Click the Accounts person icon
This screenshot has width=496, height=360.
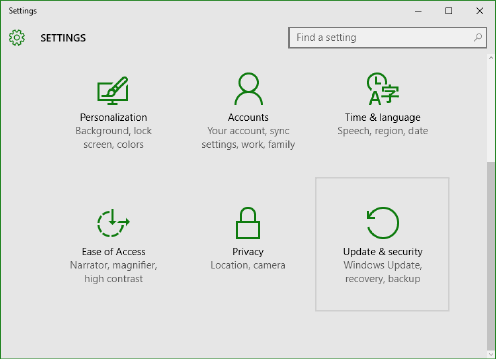click(248, 89)
